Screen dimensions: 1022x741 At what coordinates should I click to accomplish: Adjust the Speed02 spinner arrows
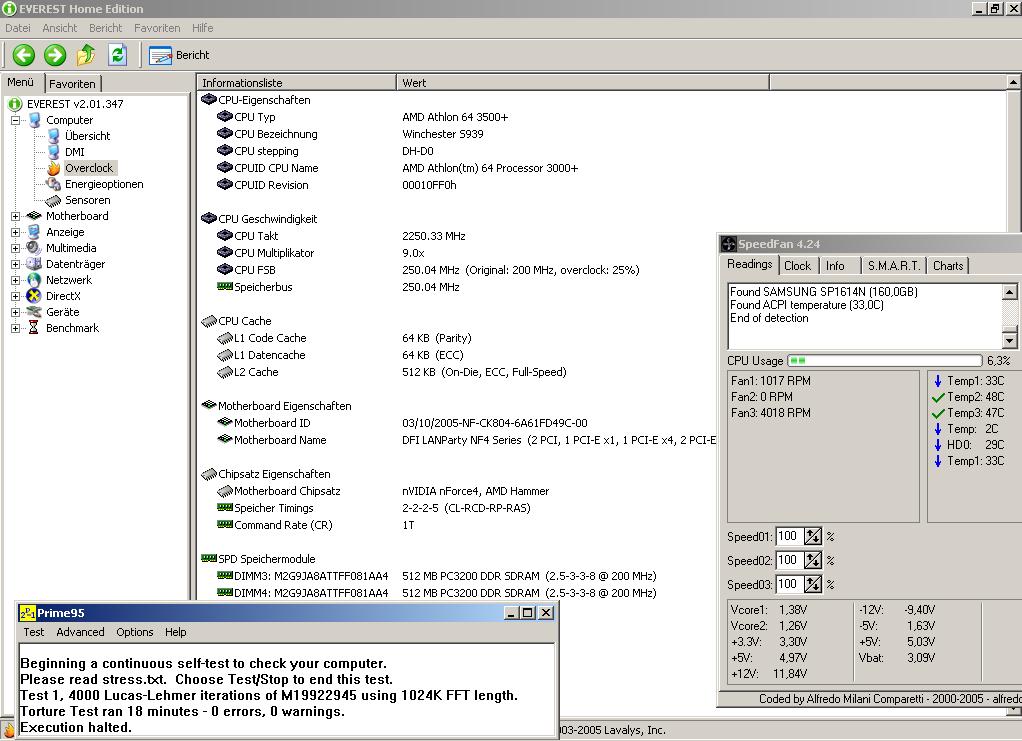click(813, 560)
